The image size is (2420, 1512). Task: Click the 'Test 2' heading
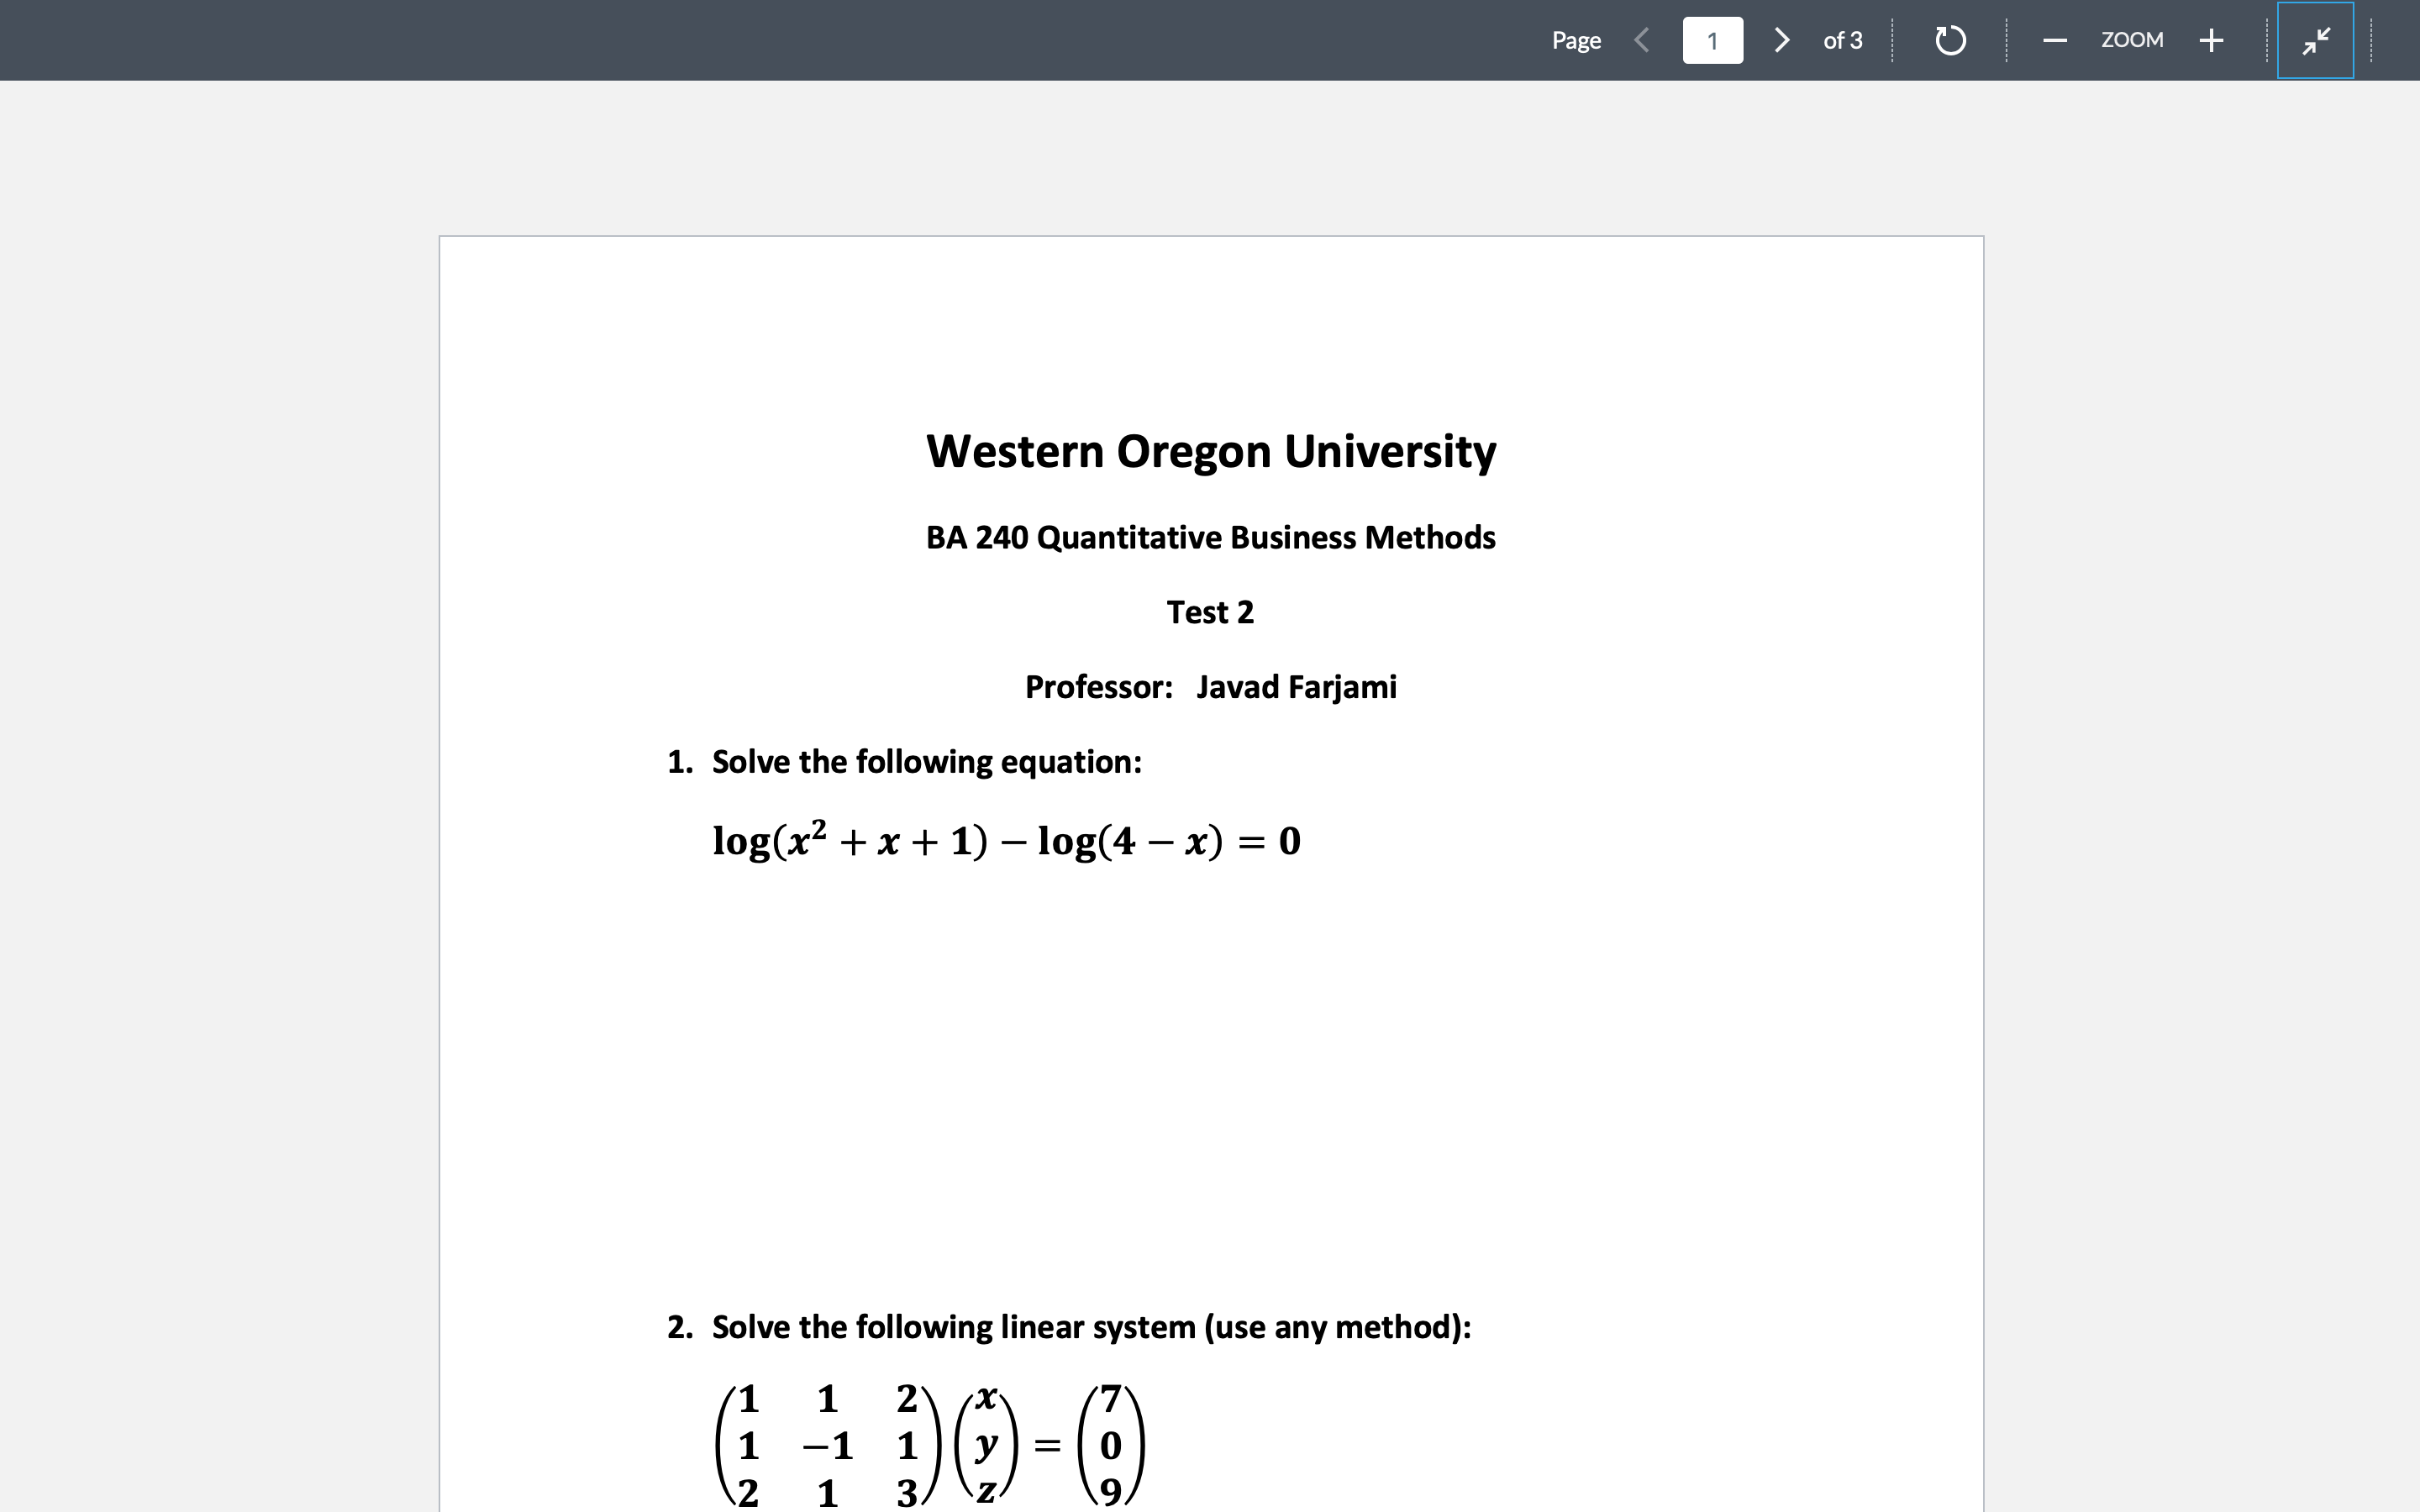coord(1210,611)
